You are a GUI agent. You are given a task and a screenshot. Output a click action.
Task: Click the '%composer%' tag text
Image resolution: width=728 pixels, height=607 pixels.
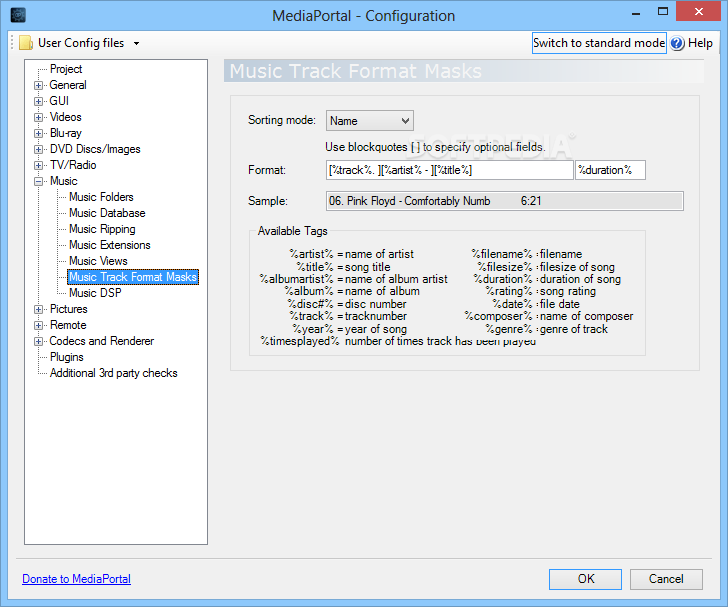pyautogui.click(x=498, y=316)
